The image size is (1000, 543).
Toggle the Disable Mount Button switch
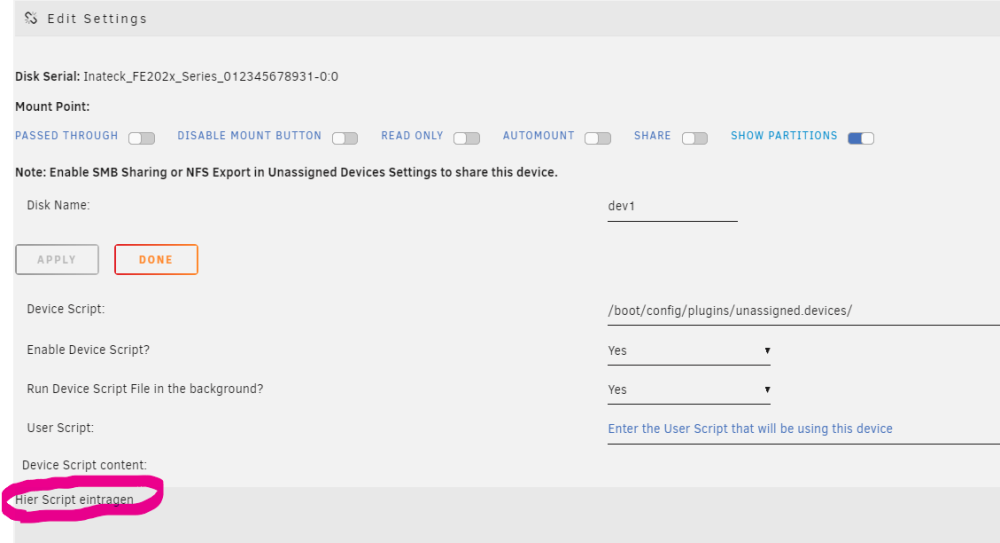point(345,138)
